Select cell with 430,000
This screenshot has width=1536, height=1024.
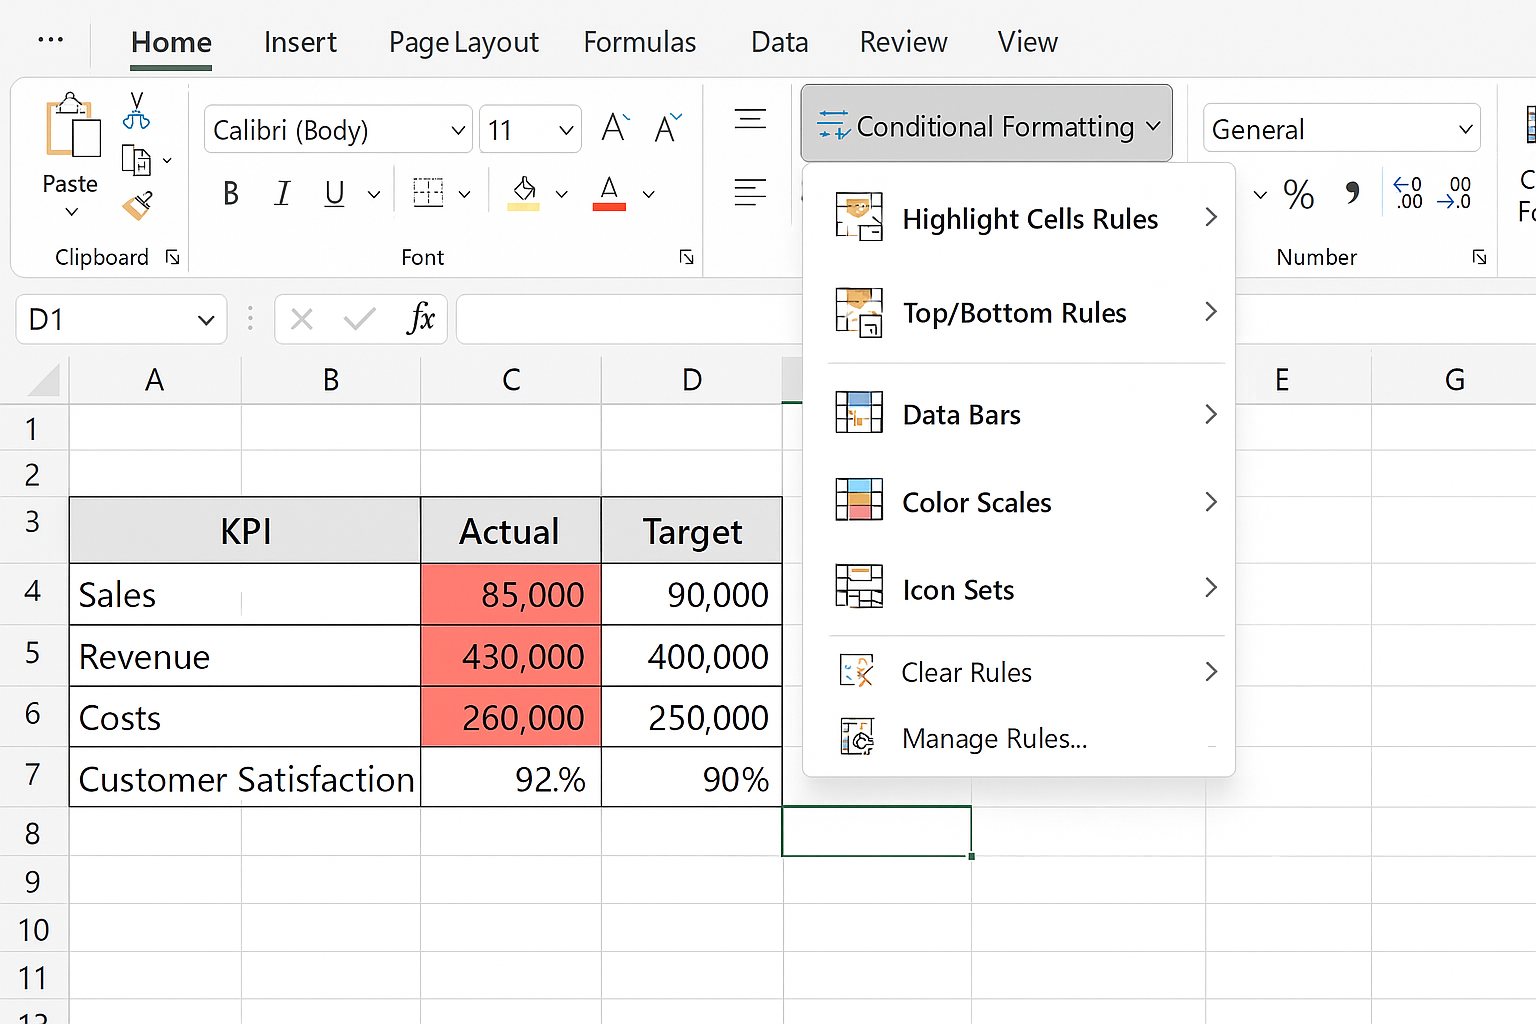point(511,656)
